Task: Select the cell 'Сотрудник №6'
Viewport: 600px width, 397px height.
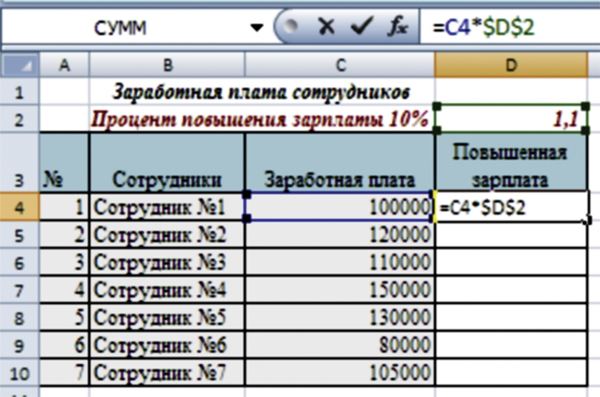Action: 167,345
